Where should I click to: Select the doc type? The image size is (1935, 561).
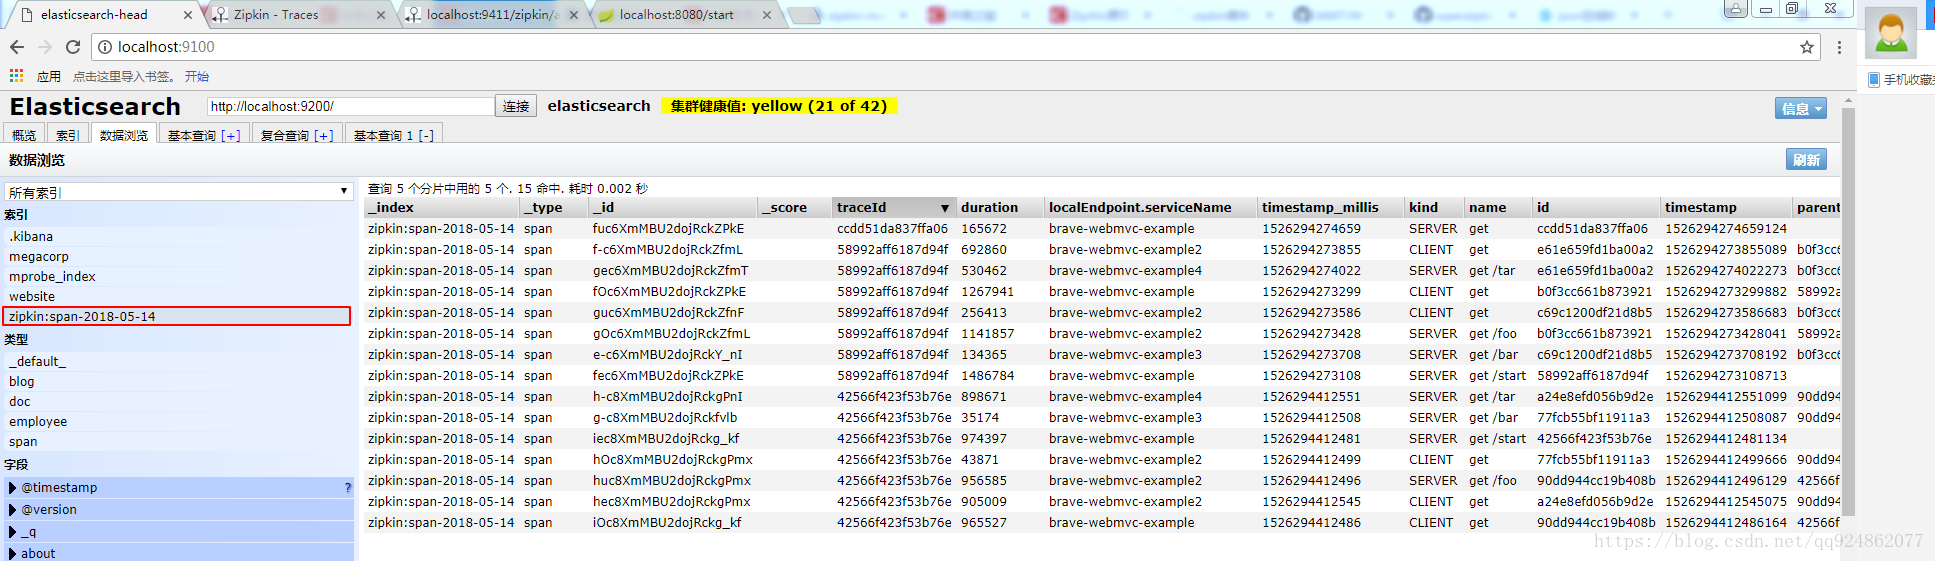(x=178, y=402)
